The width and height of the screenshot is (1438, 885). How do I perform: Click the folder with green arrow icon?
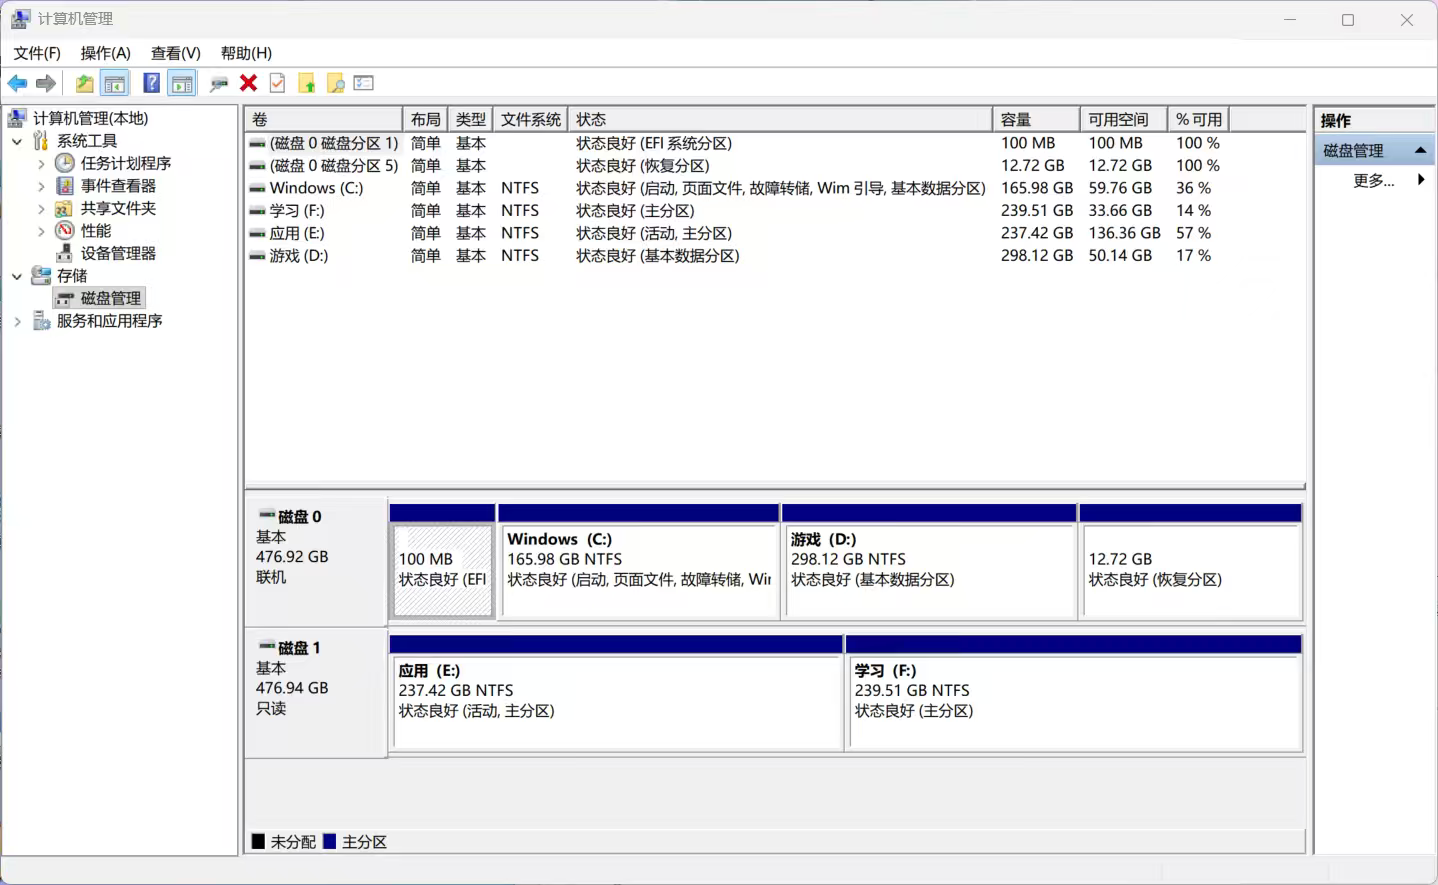[307, 84]
